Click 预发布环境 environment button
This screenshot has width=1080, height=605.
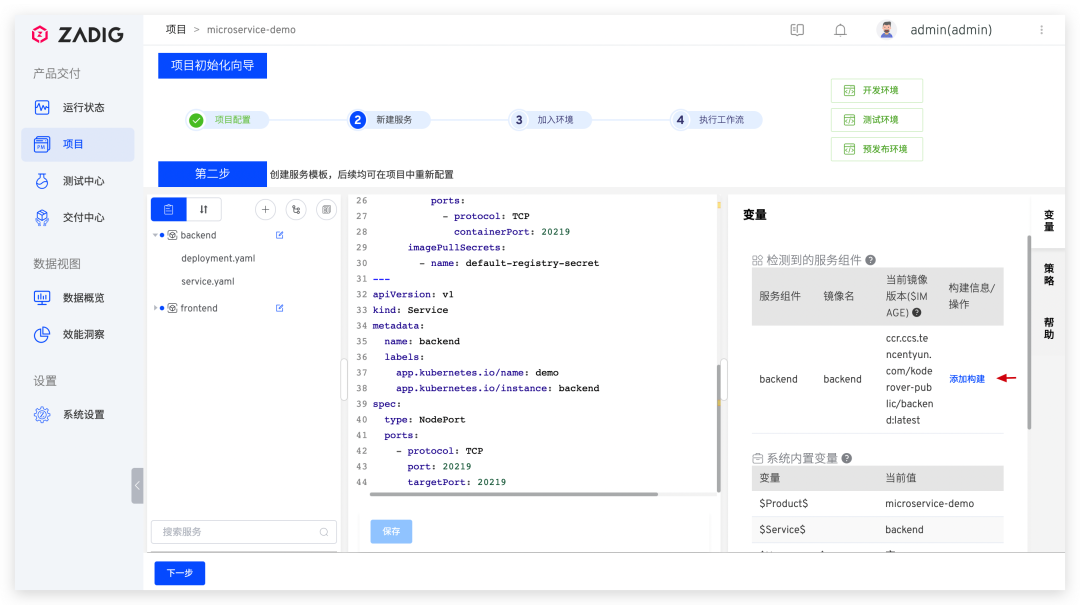877,149
